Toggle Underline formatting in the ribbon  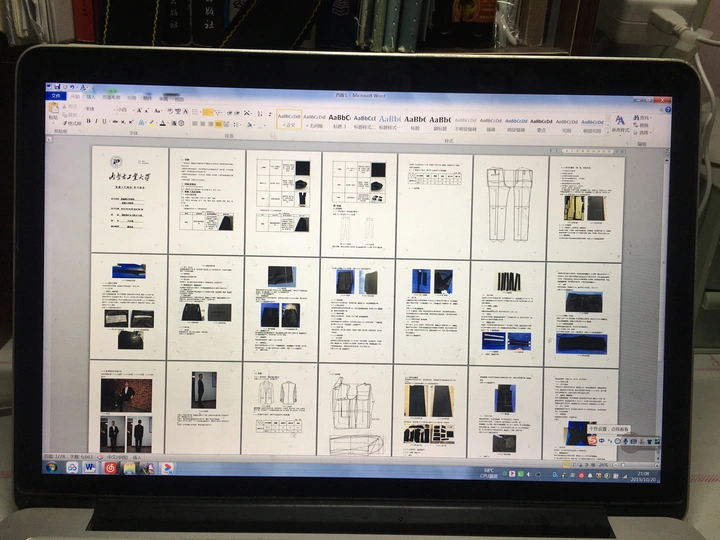pos(106,121)
